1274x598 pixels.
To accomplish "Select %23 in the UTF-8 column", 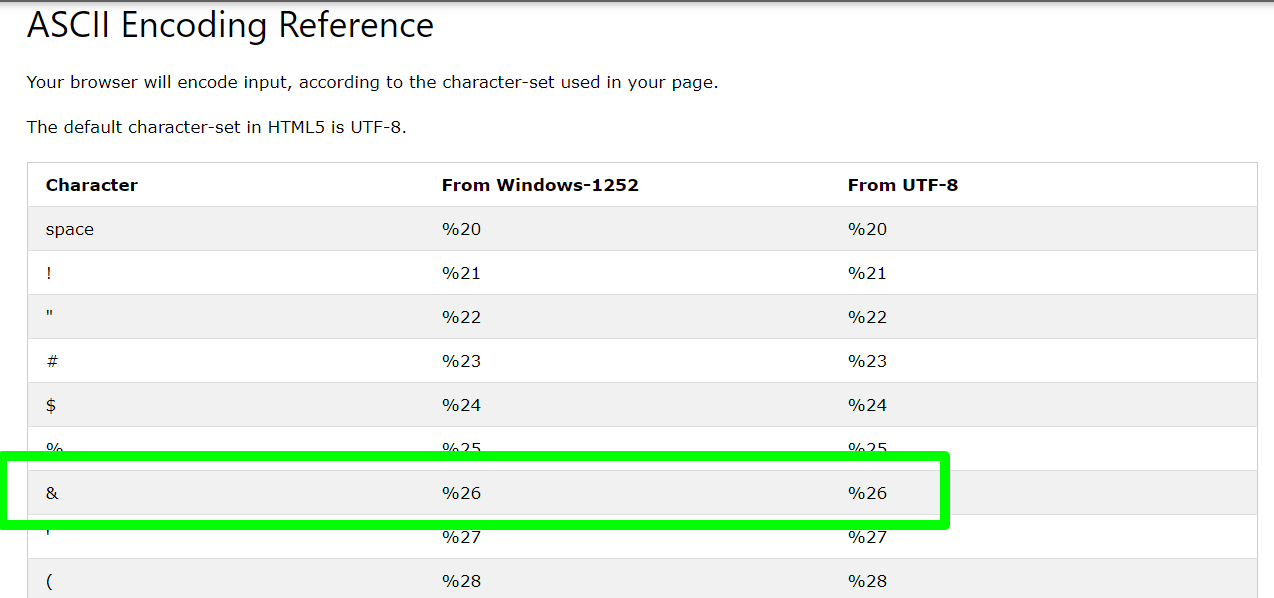I will click(x=867, y=361).
